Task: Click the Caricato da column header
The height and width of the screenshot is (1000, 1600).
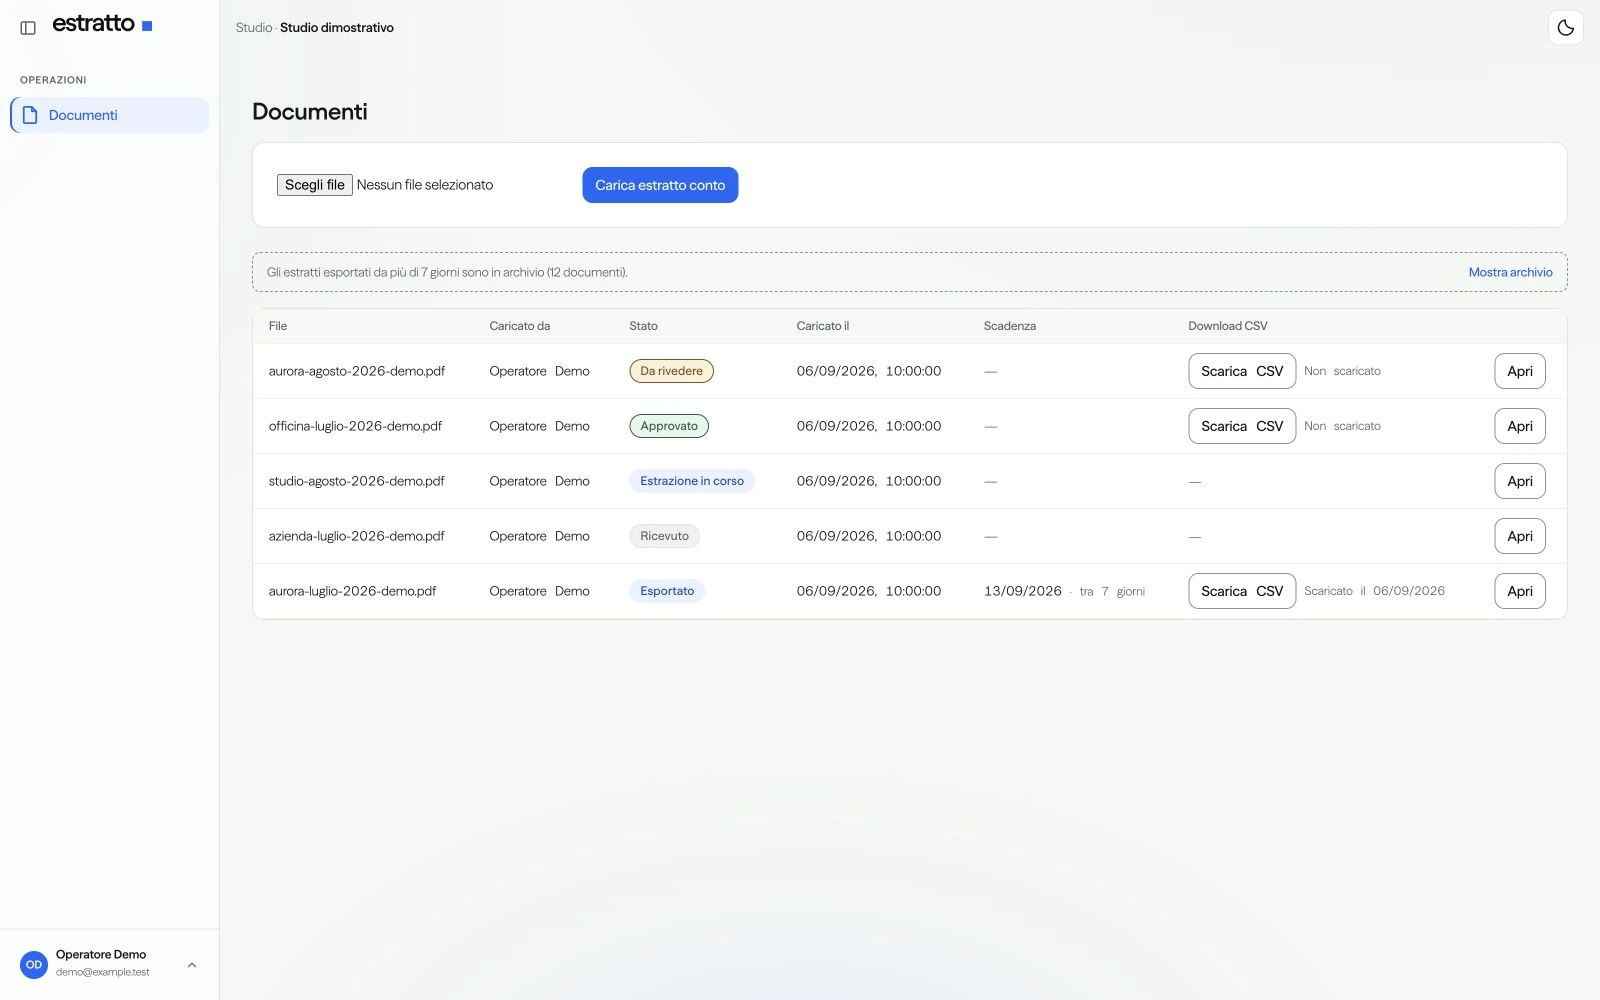Action: tap(520, 326)
